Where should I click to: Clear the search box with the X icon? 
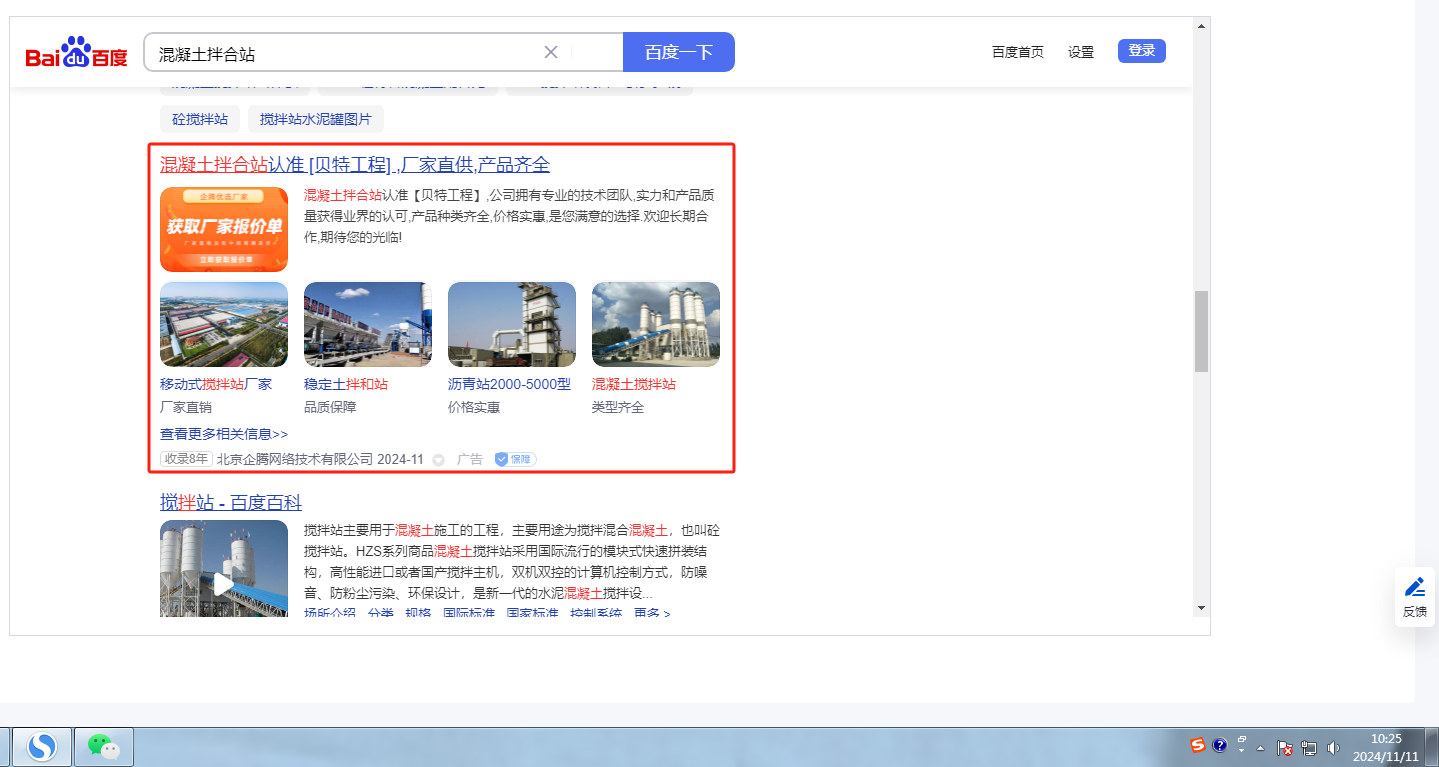(550, 52)
